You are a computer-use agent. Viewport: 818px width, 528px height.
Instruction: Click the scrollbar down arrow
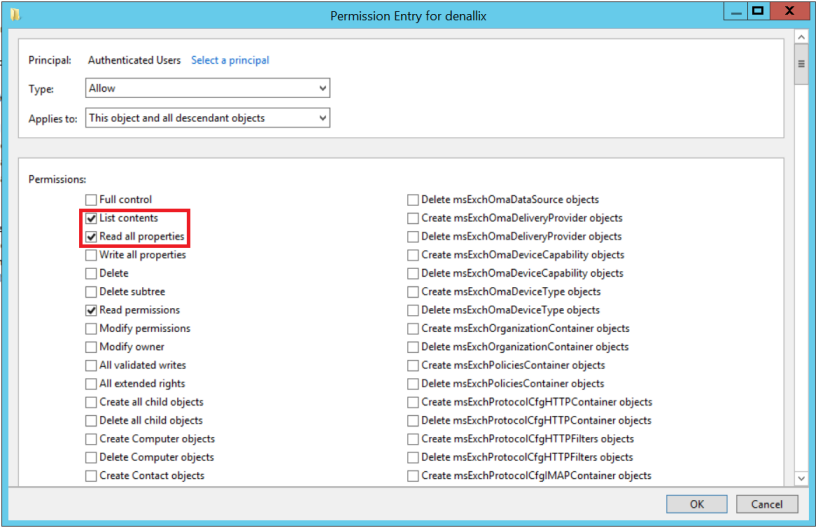[801, 478]
